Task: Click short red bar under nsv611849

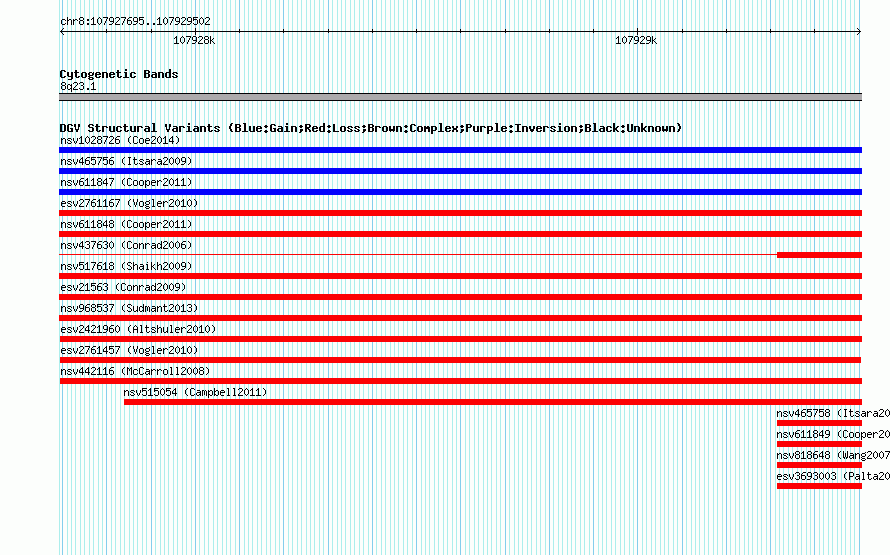Action: [x=819, y=444]
